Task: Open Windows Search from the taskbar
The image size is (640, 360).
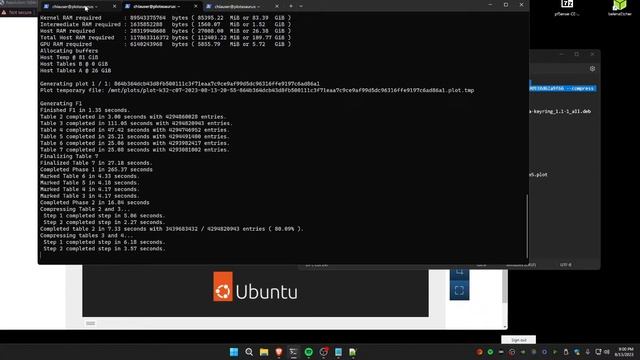Action: tap(249, 352)
